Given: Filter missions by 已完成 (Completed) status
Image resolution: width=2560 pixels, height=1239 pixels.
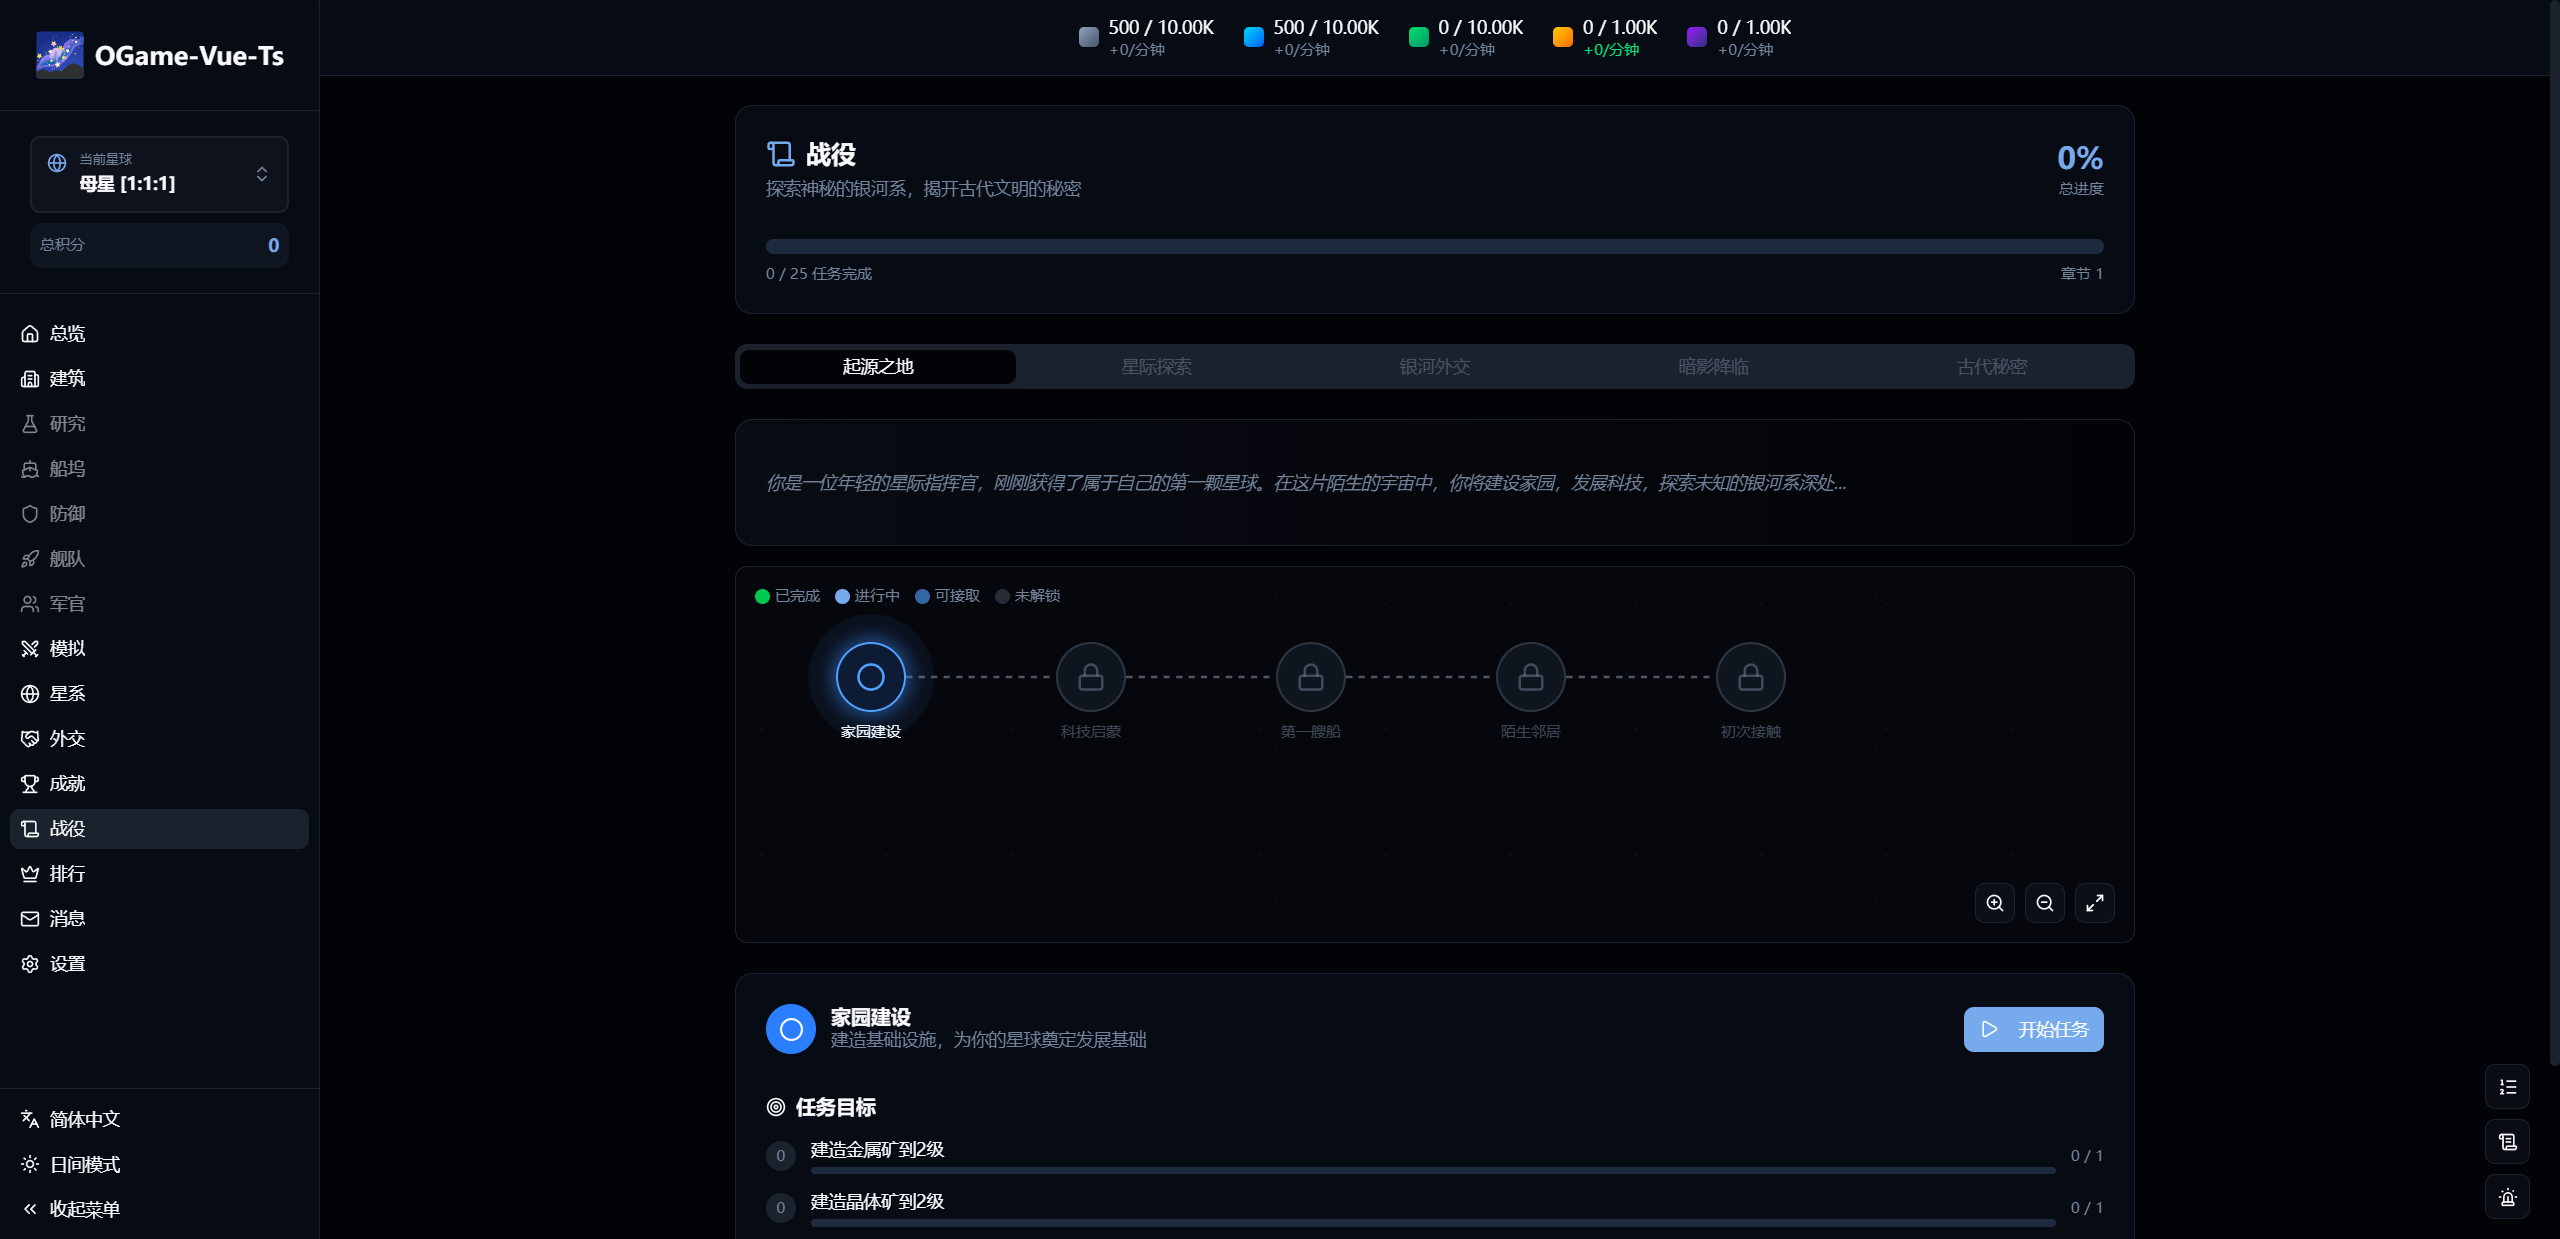Looking at the screenshot, I should pyautogui.click(x=787, y=596).
